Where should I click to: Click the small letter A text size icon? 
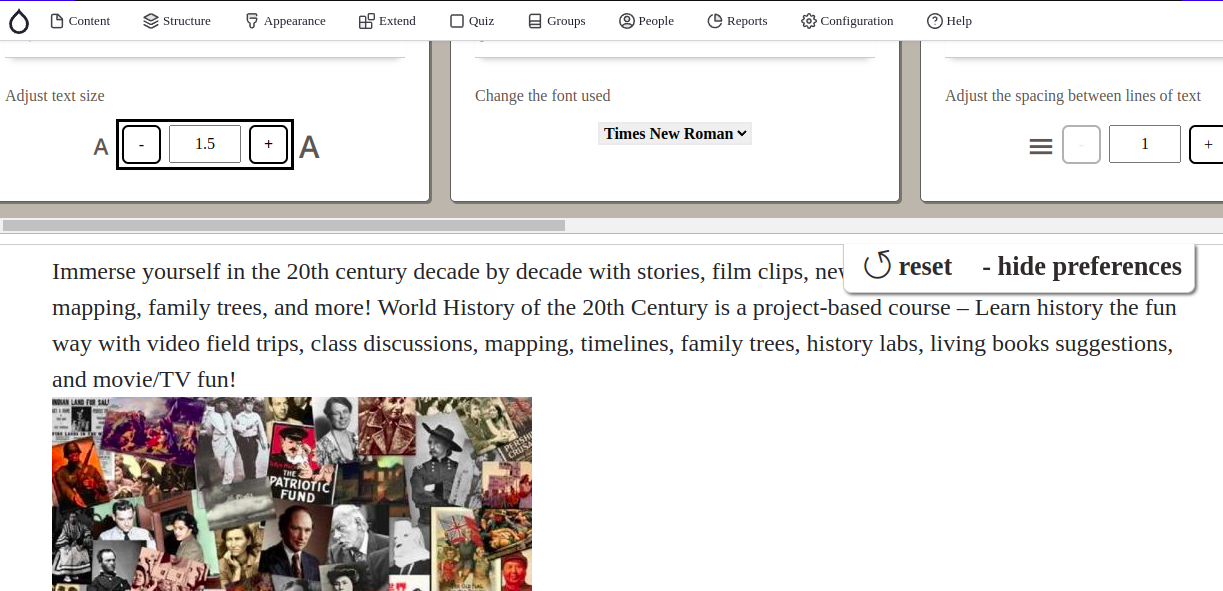pyautogui.click(x=101, y=148)
